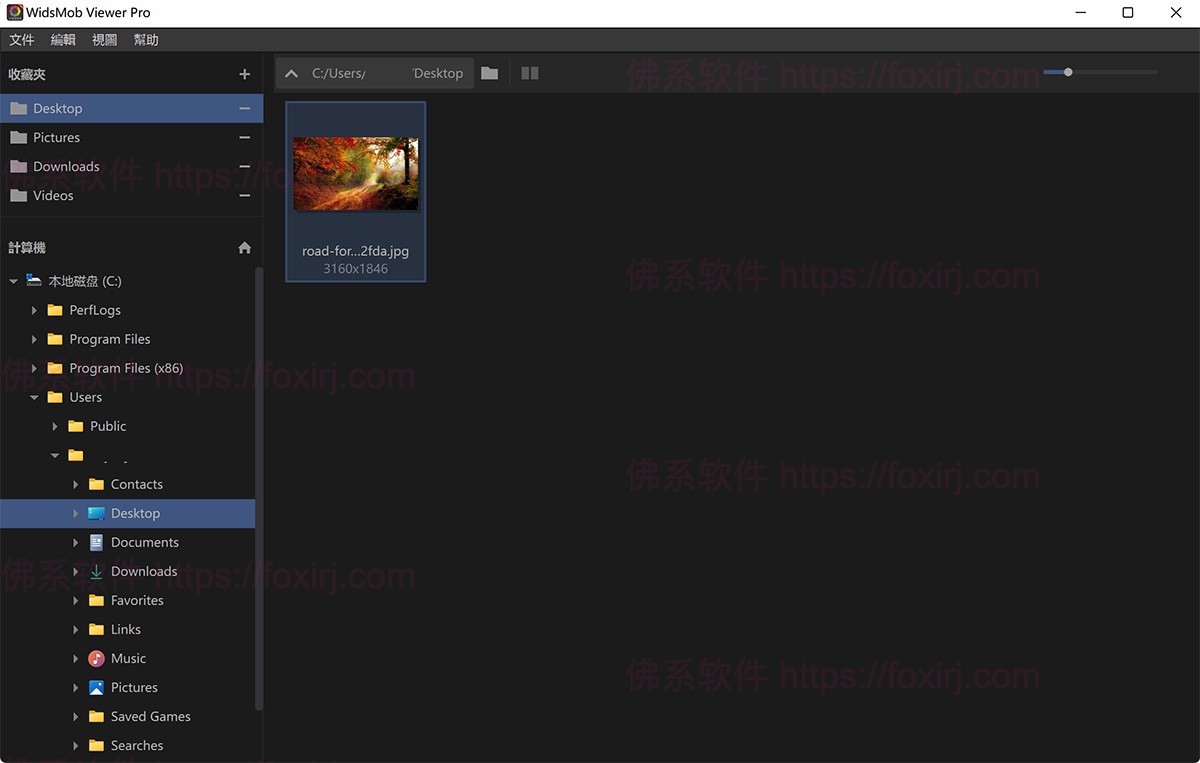Viewport: 1200px width, 763px height.
Task: Expand the Program Files folder
Action: point(34,339)
